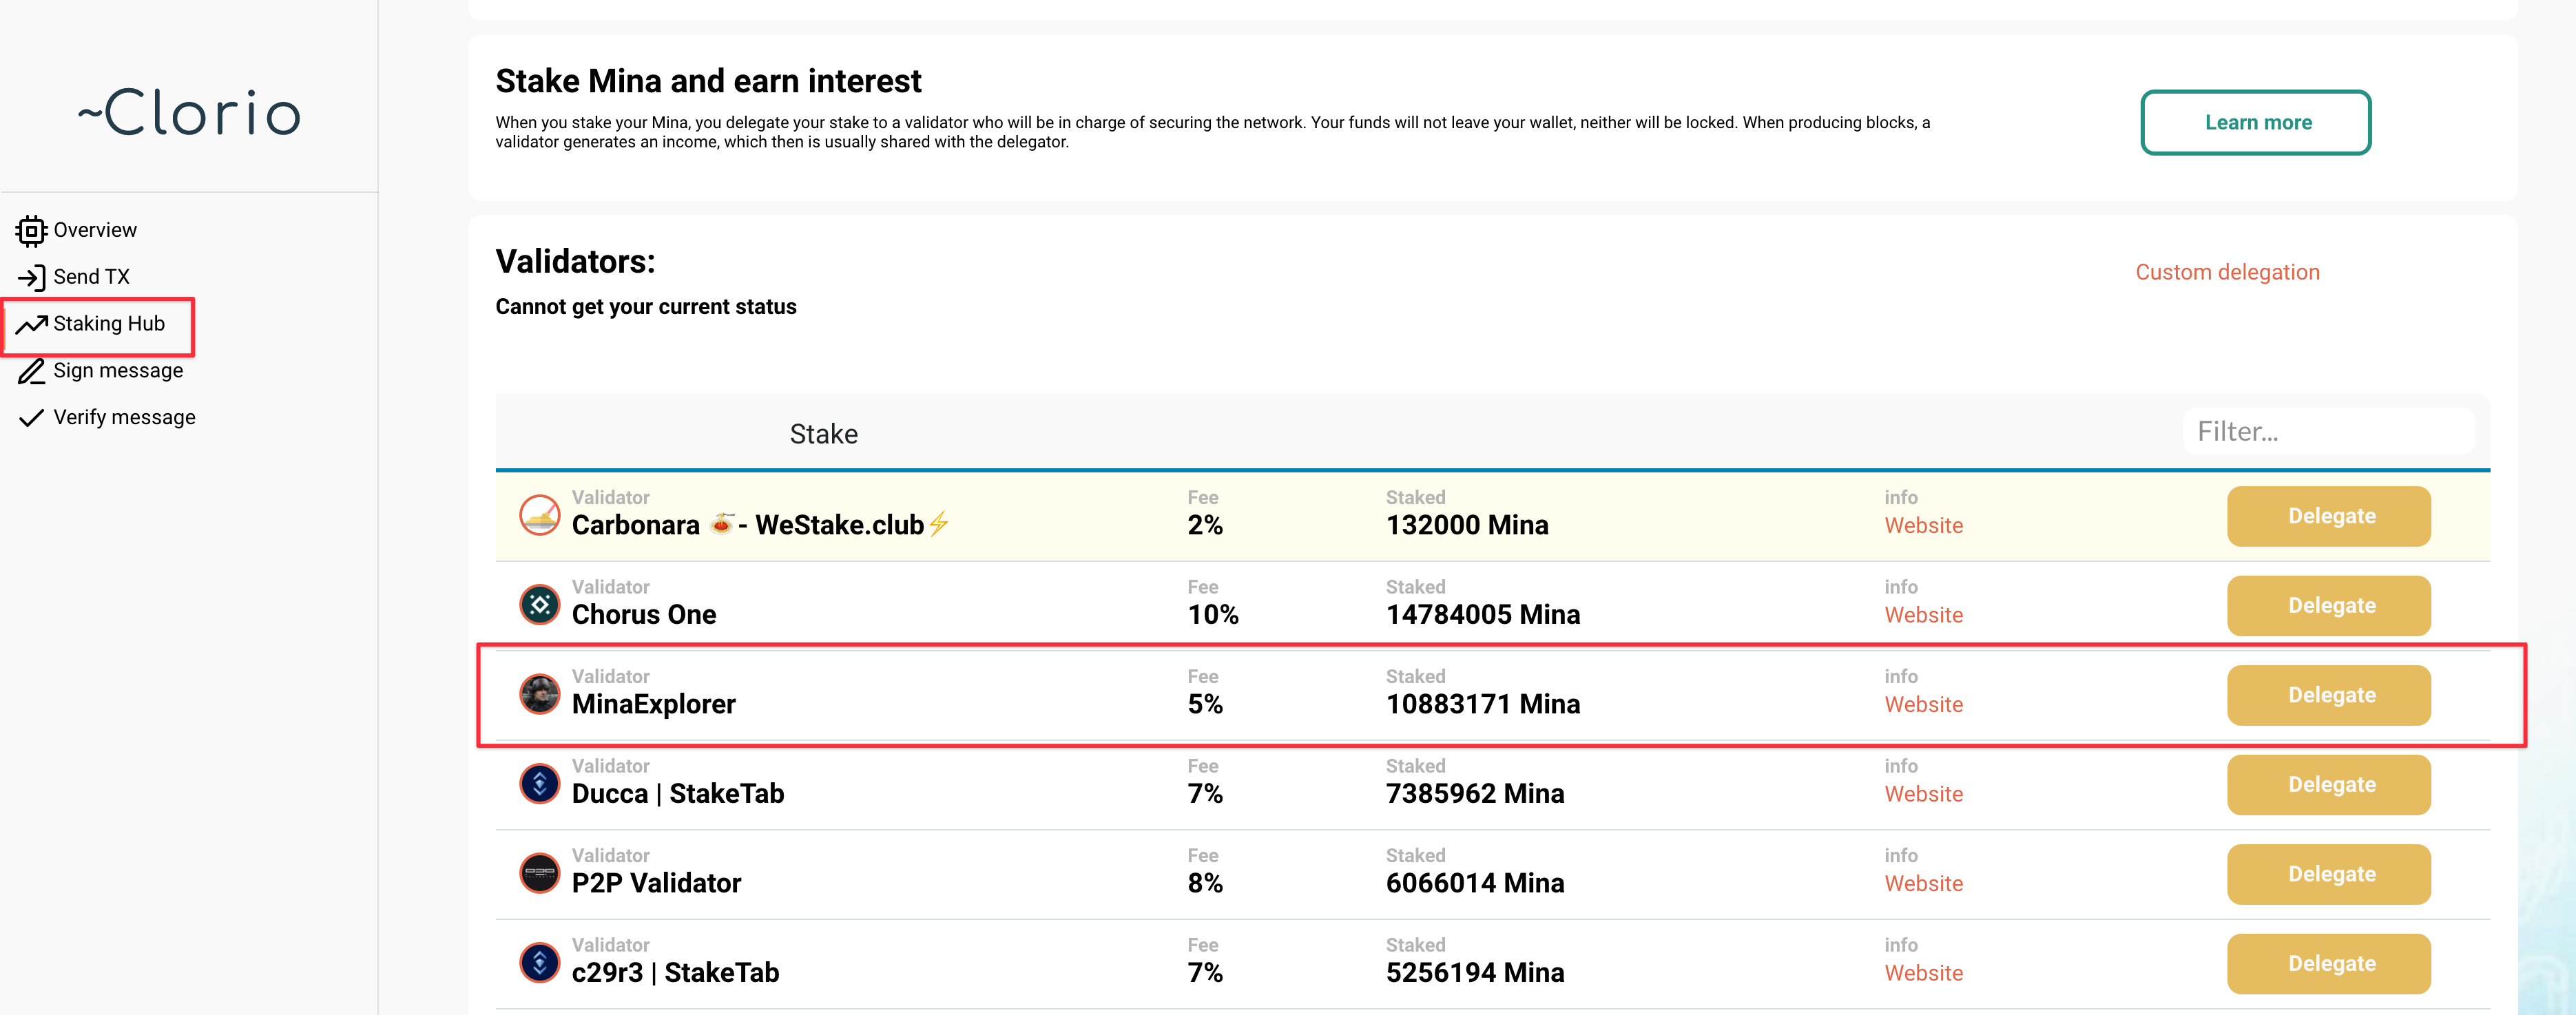Click the Chorus One validator name

pyautogui.click(x=644, y=614)
